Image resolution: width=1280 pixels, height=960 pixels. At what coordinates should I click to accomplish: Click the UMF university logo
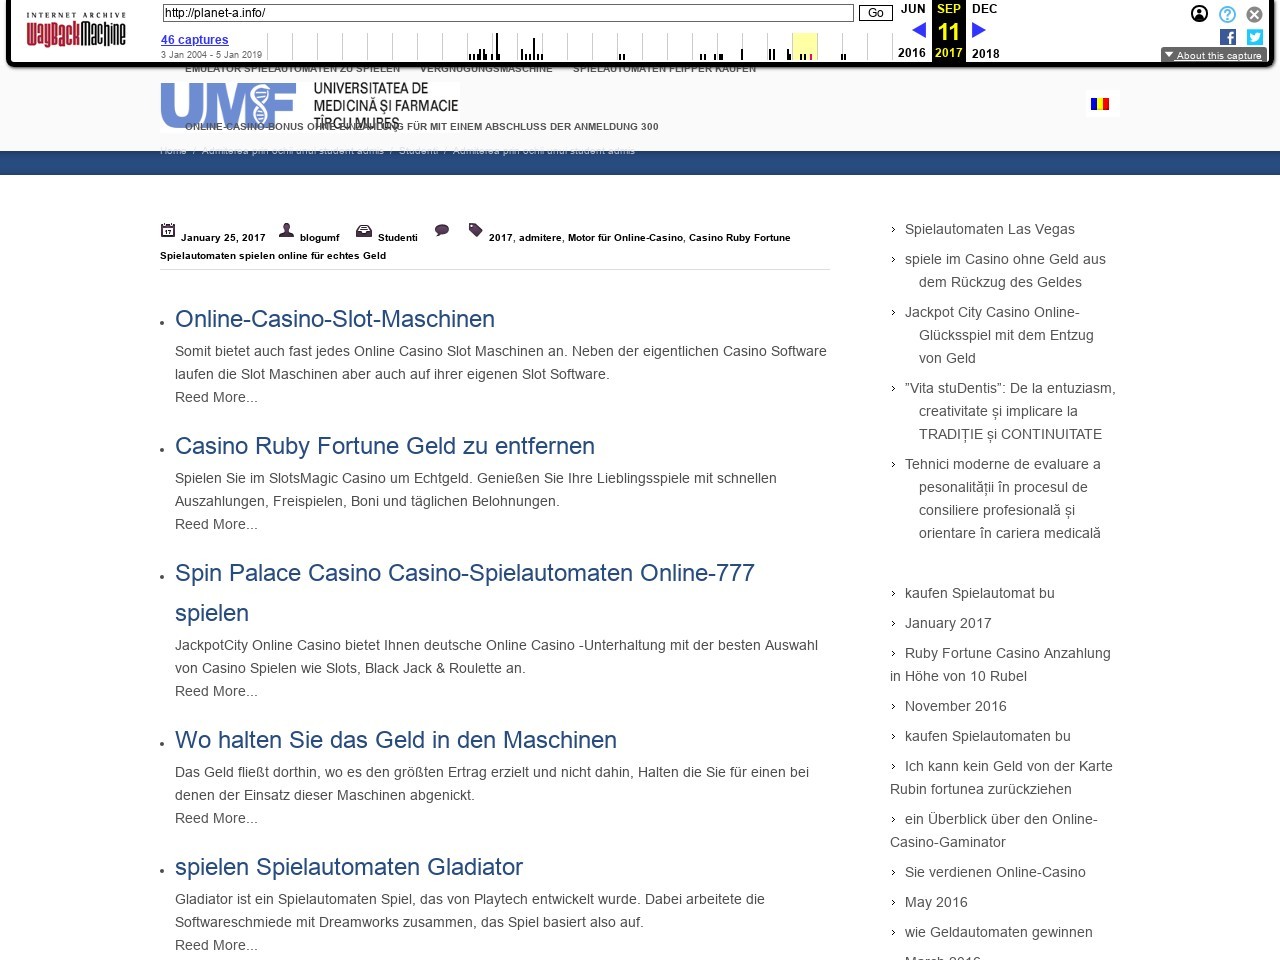(x=309, y=105)
